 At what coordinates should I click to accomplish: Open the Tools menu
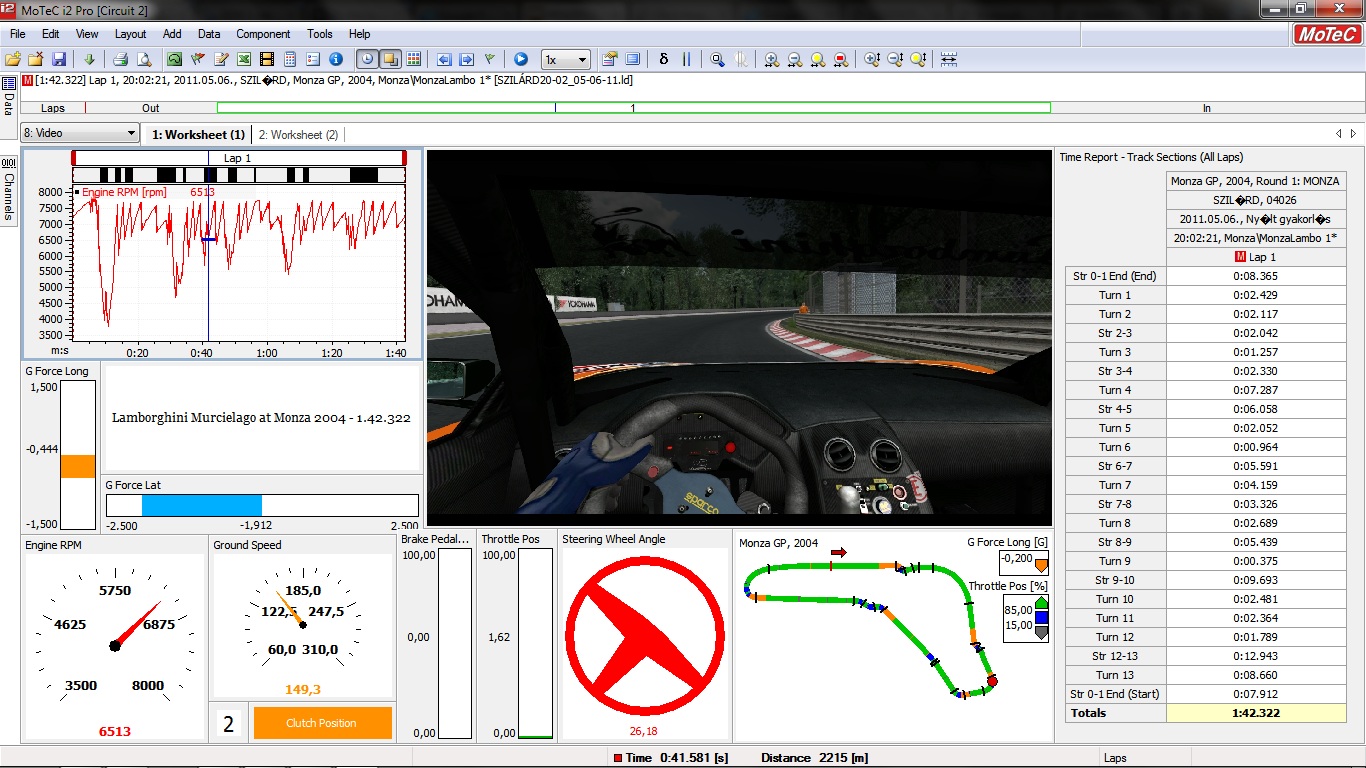320,34
